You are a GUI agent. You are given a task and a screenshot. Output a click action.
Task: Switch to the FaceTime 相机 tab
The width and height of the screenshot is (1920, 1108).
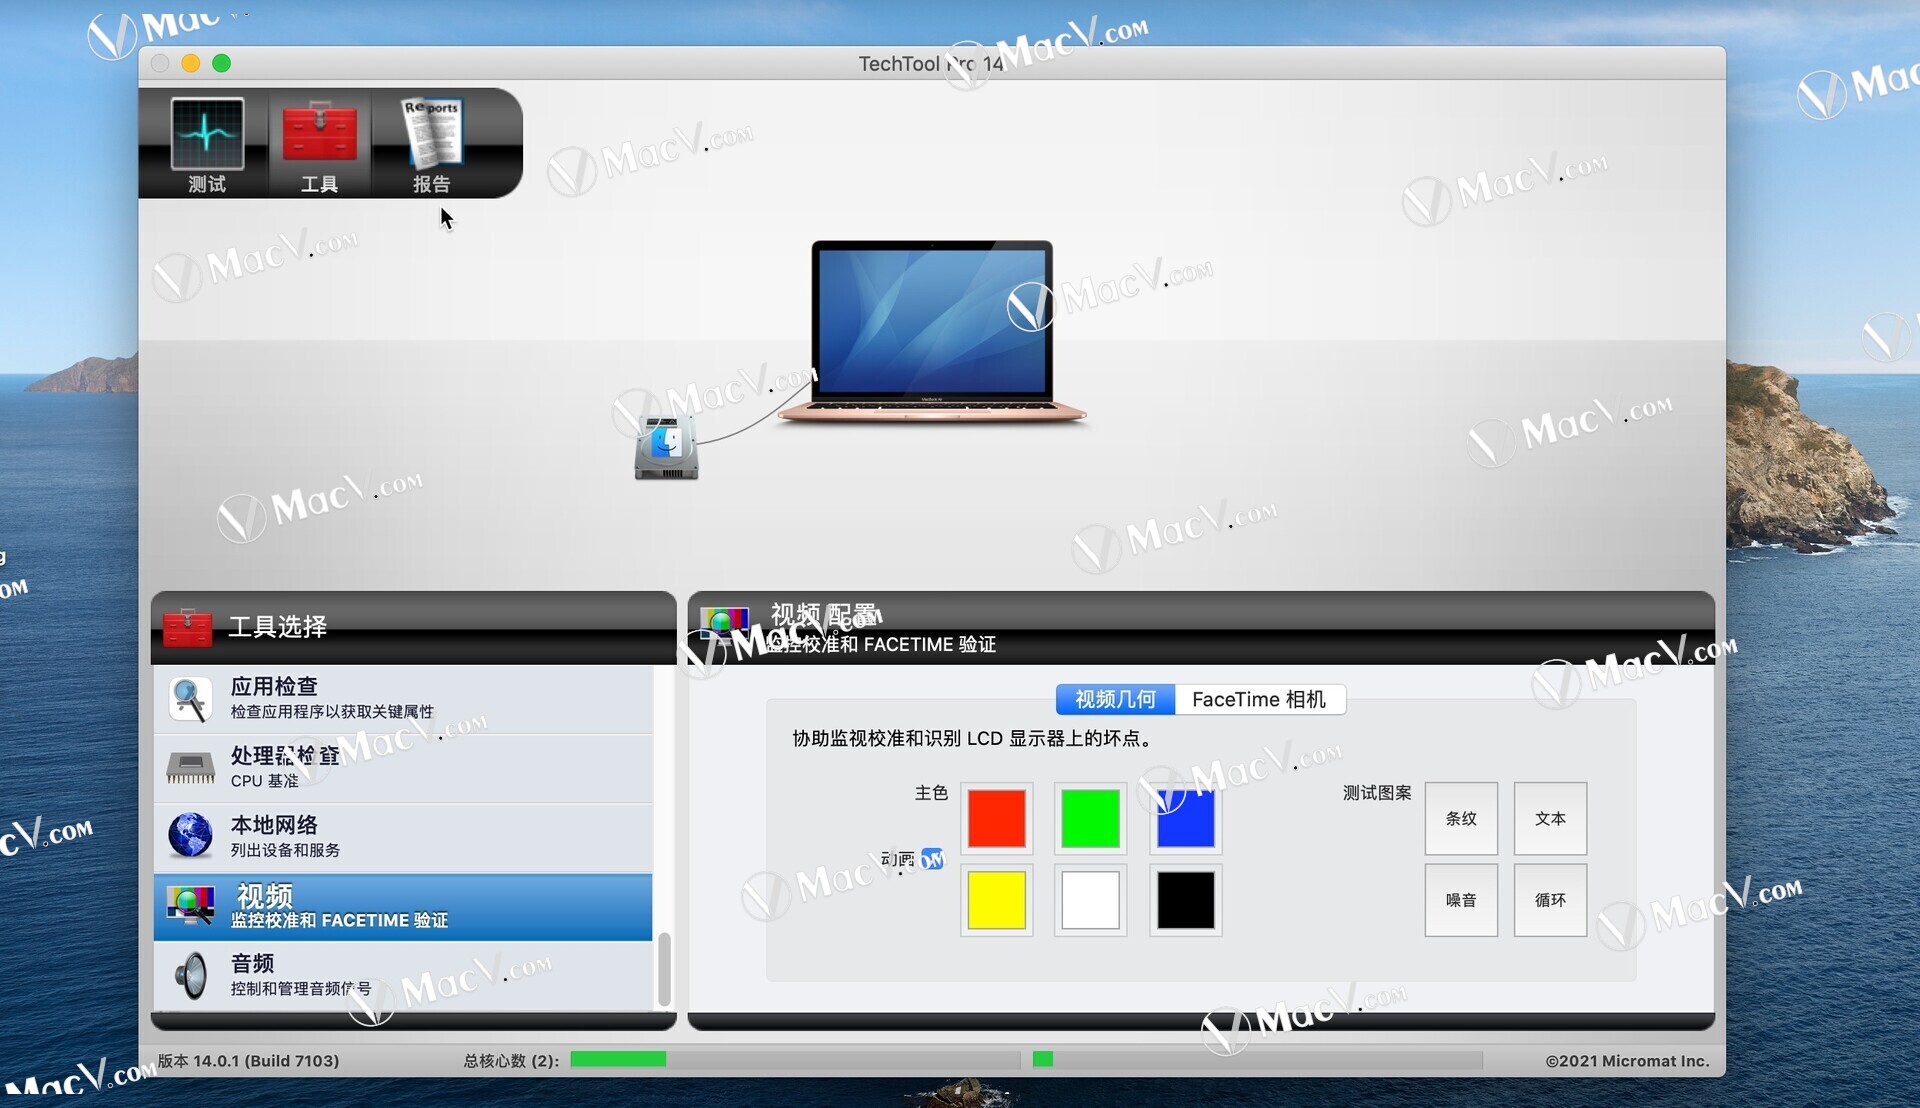pyautogui.click(x=1259, y=699)
